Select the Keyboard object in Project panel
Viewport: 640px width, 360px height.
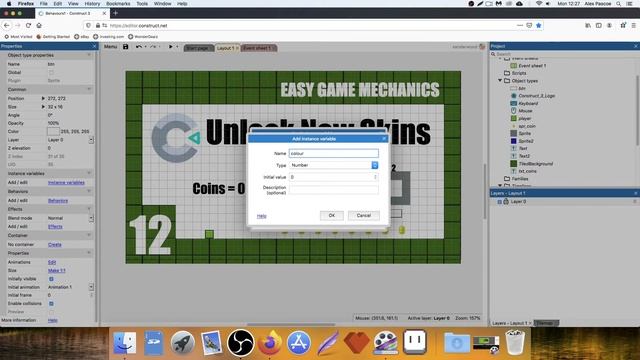528,103
